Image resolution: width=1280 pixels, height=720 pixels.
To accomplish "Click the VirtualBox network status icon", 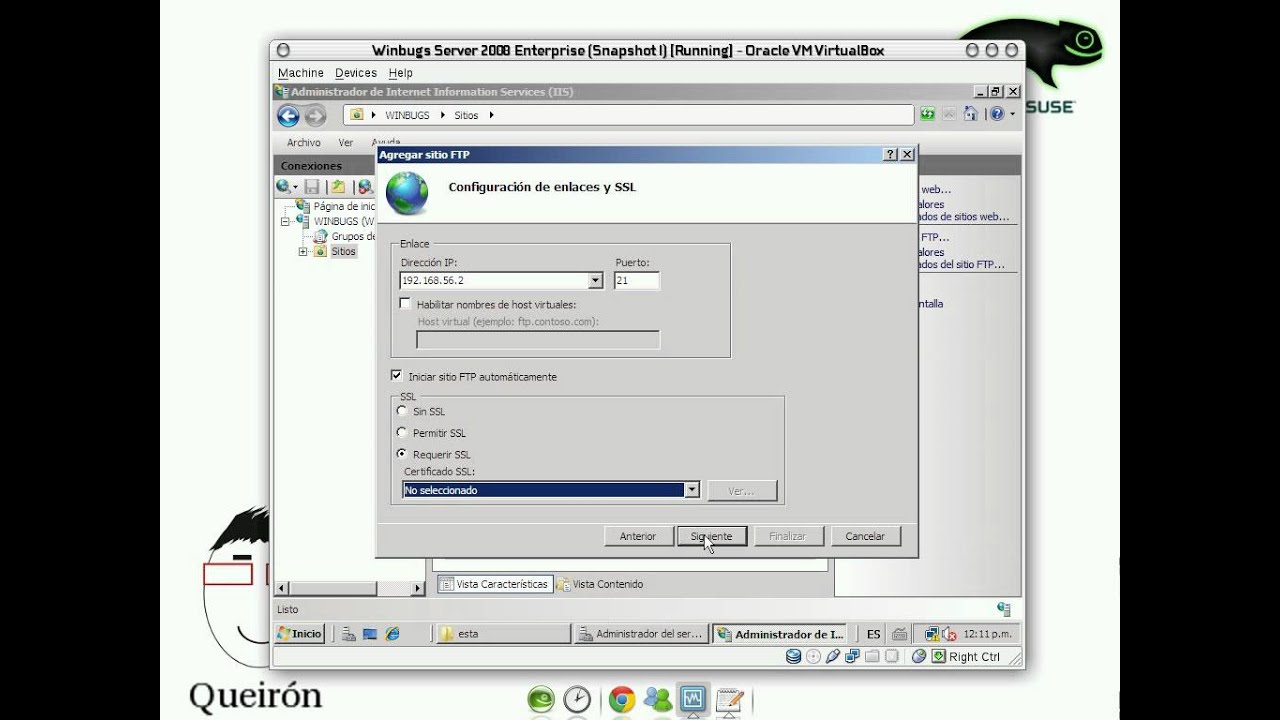I will tap(853, 656).
